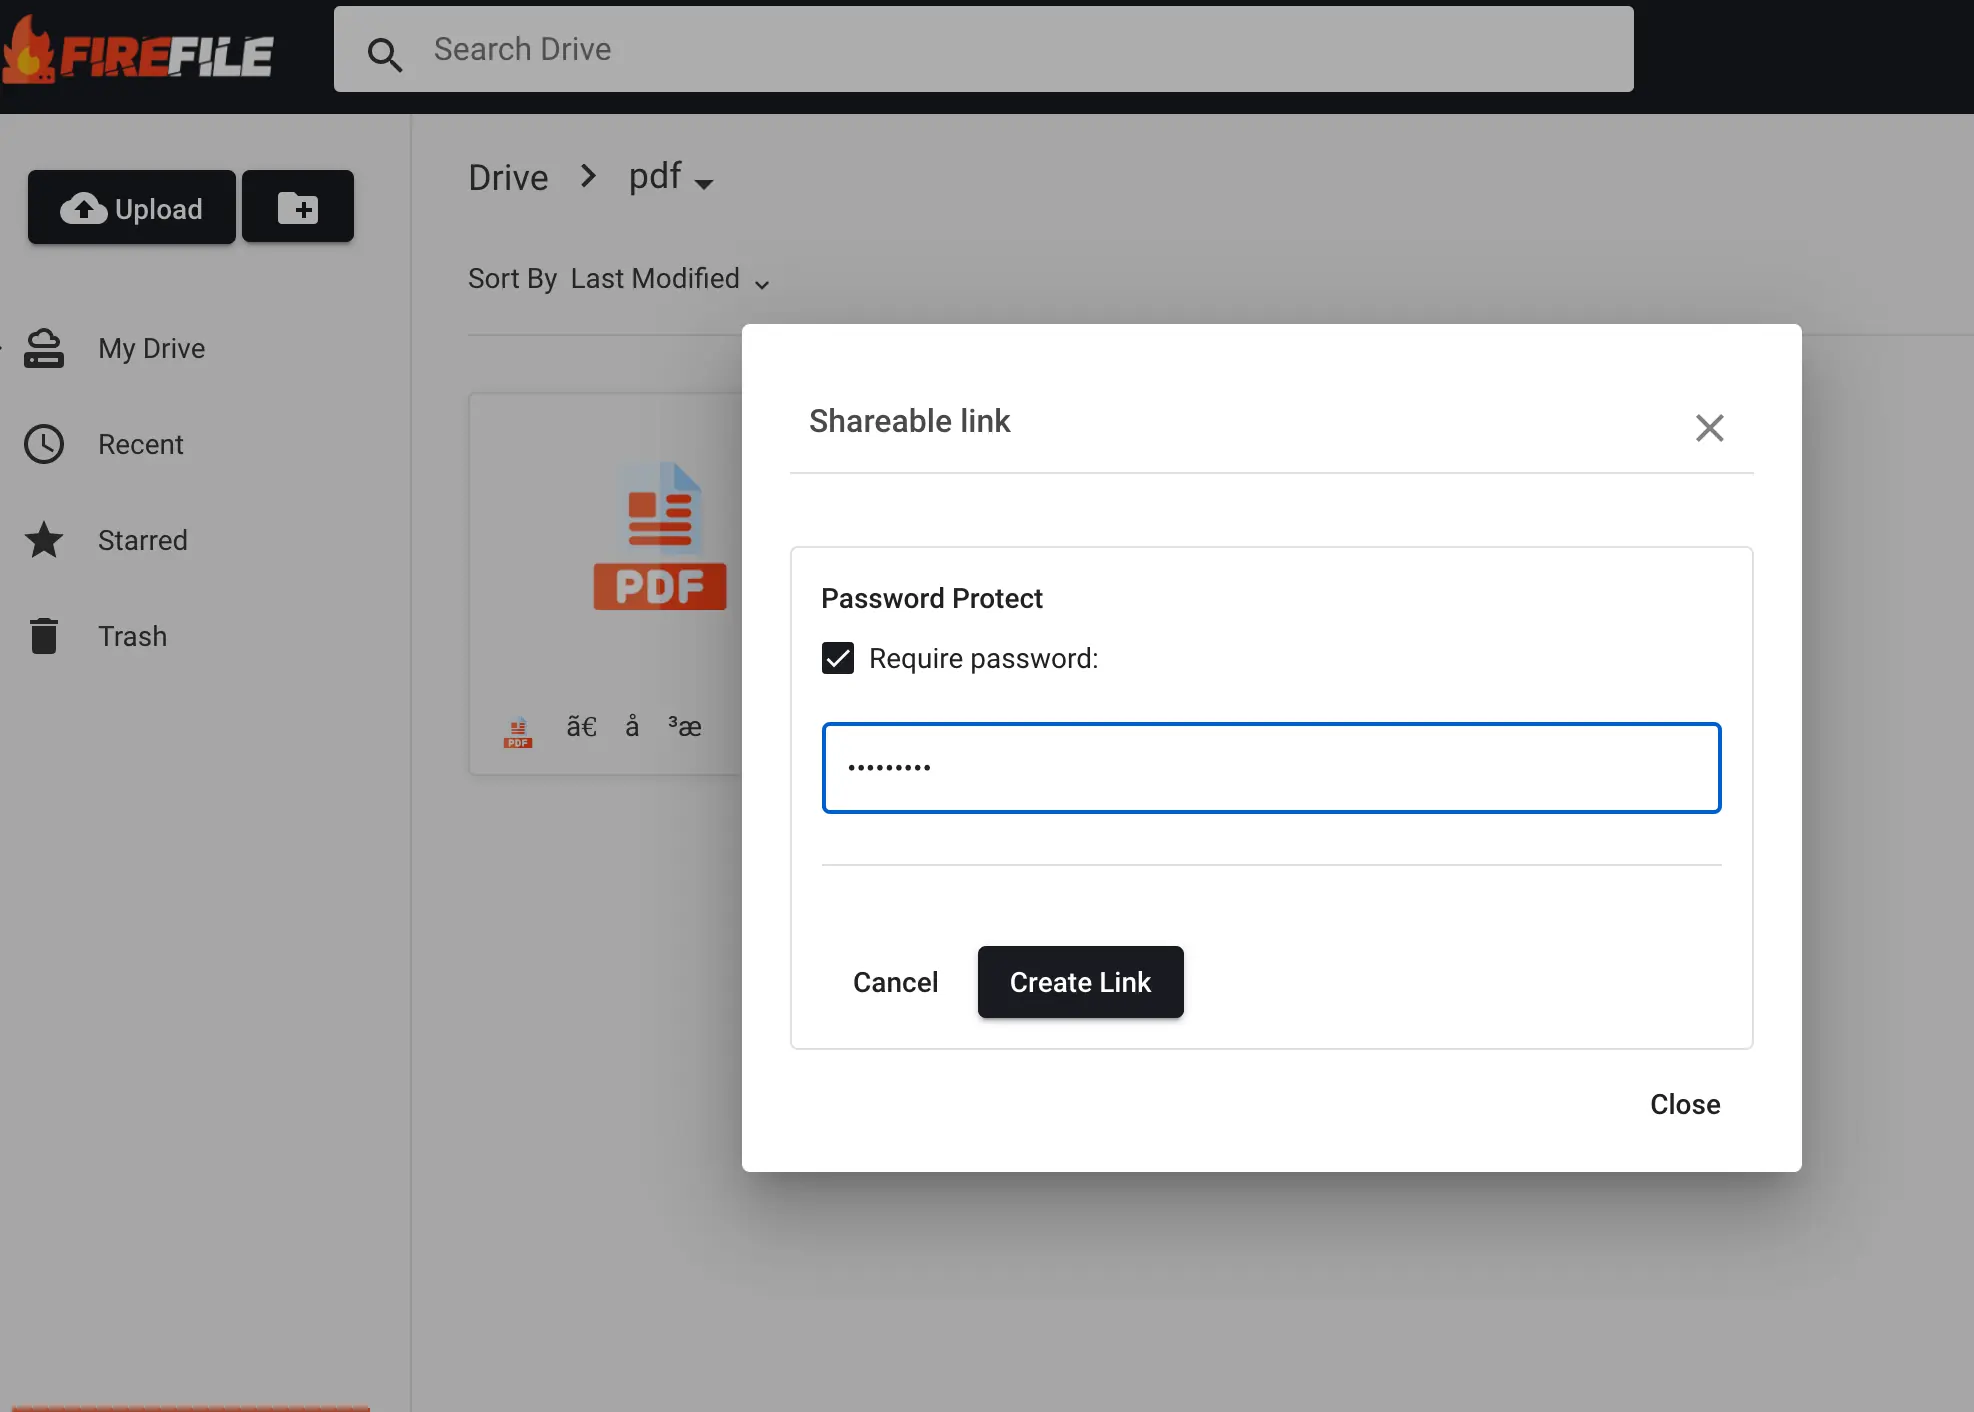Screen dimensions: 1974x1412
Task: Click the Trash bin icon
Action: click(44, 636)
